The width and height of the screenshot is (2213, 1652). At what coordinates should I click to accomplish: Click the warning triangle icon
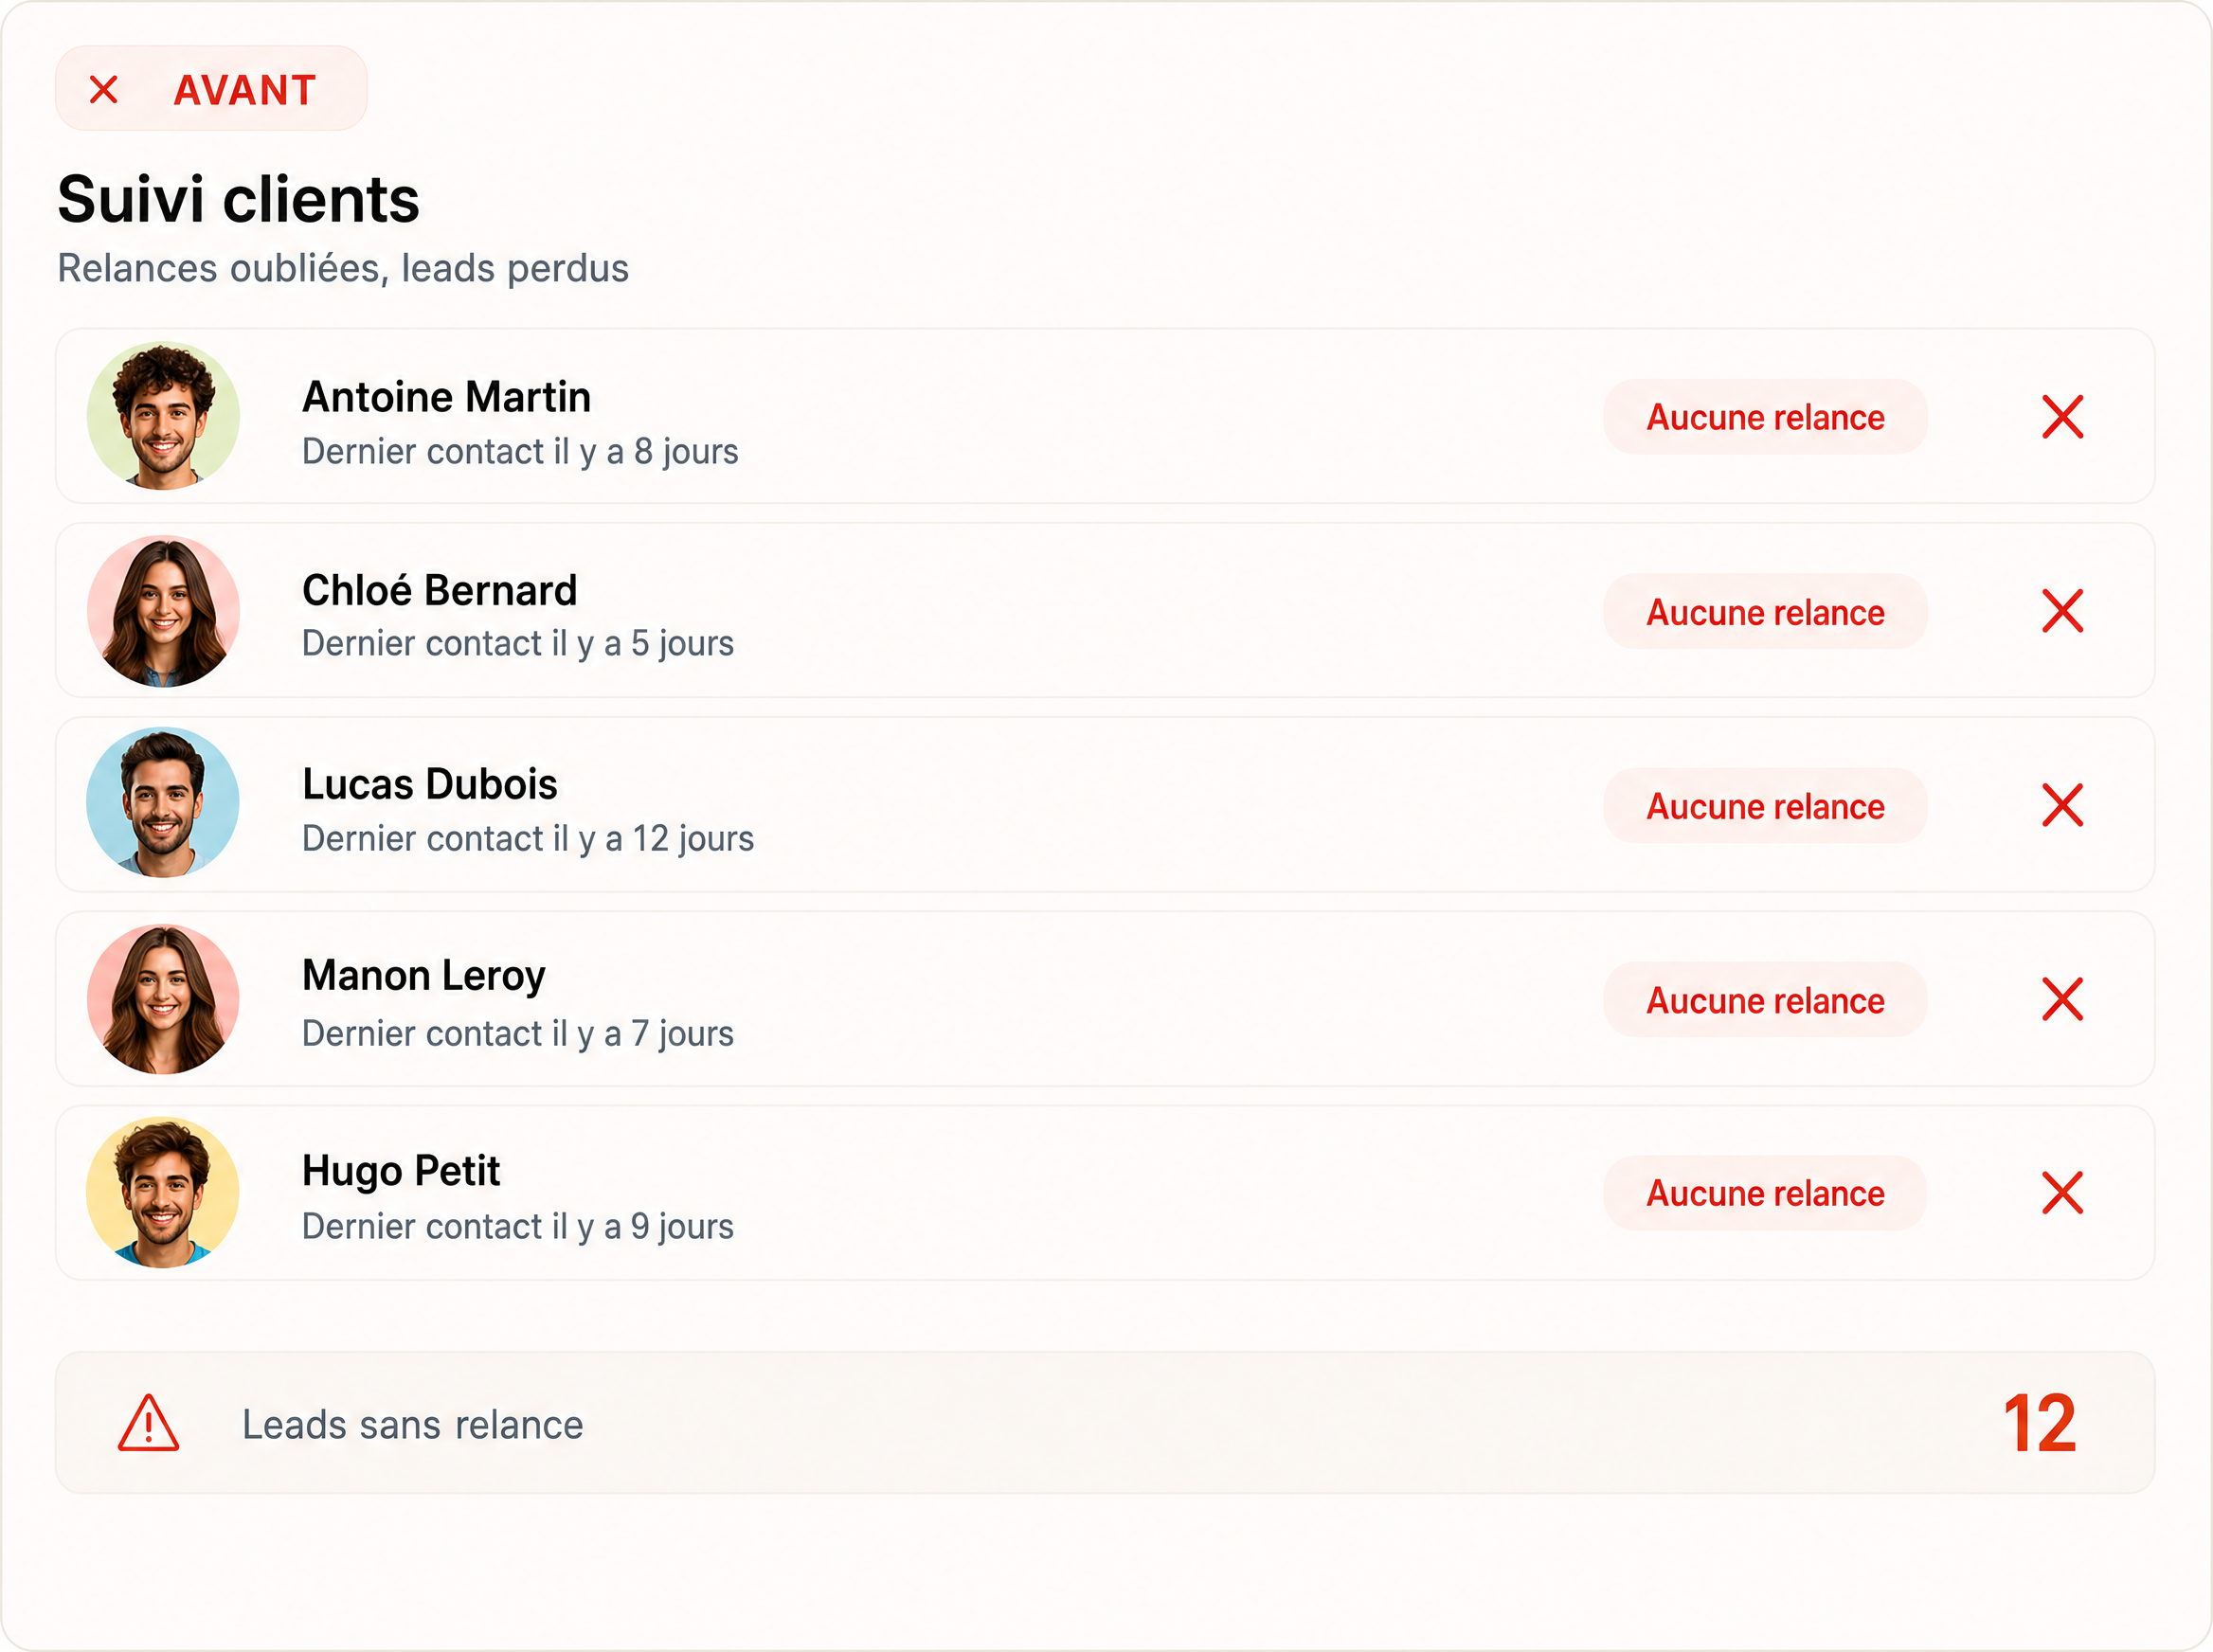(x=148, y=1423)
